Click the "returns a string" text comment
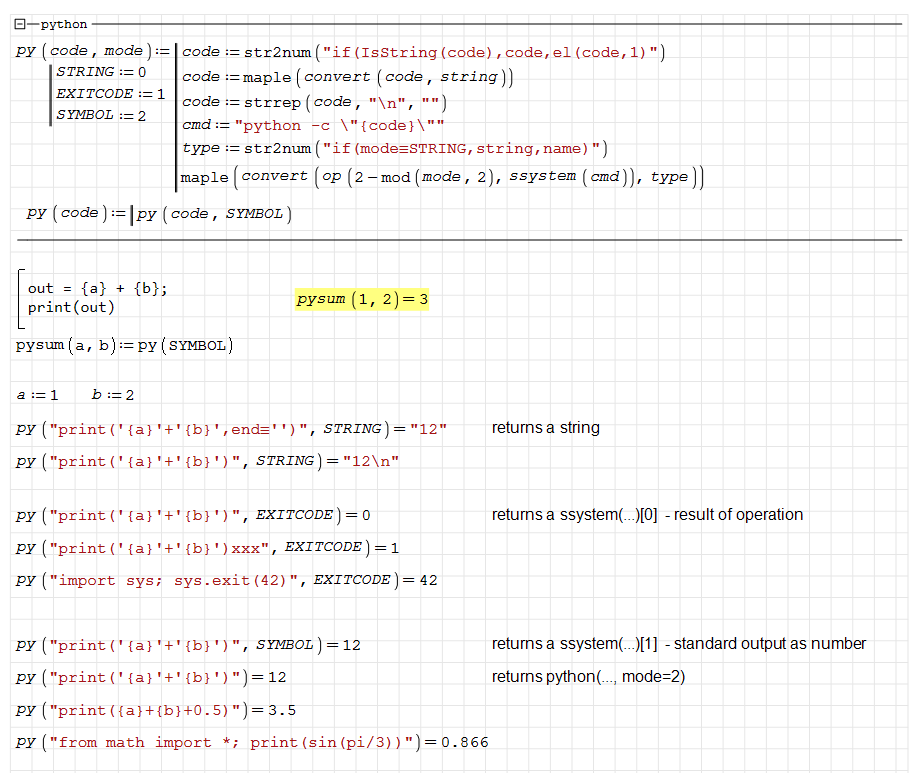The image size is (909, 773). point(545,428)
